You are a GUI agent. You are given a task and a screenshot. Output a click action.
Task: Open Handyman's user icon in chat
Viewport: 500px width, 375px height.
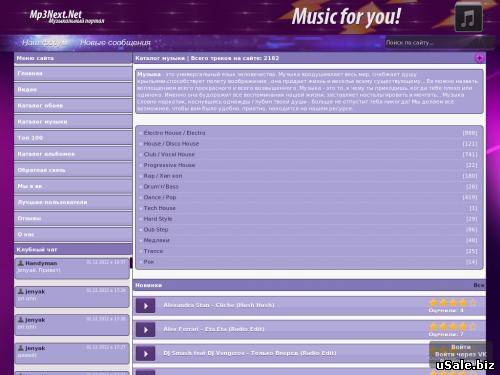tap(21, 263)
